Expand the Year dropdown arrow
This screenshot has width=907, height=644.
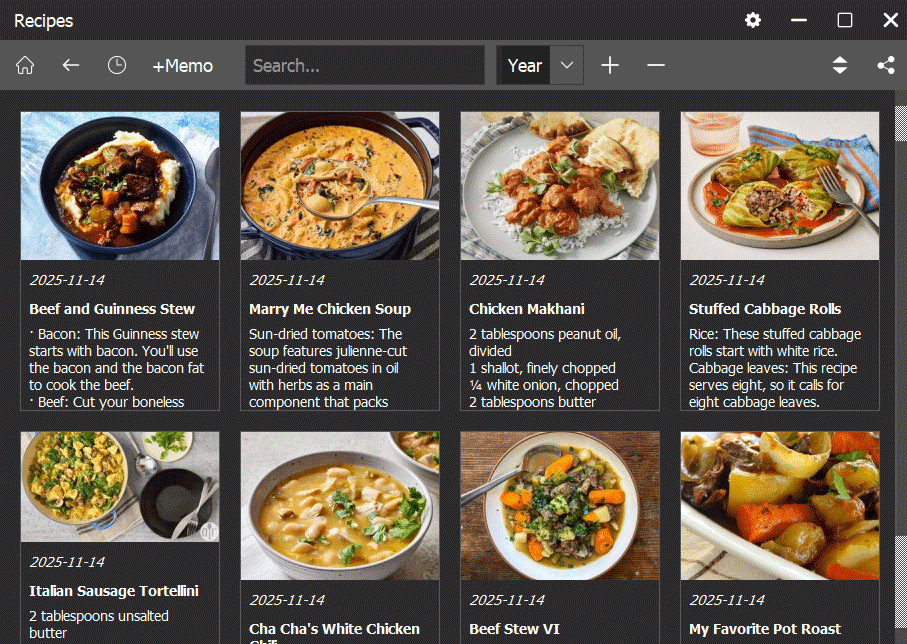567,66
